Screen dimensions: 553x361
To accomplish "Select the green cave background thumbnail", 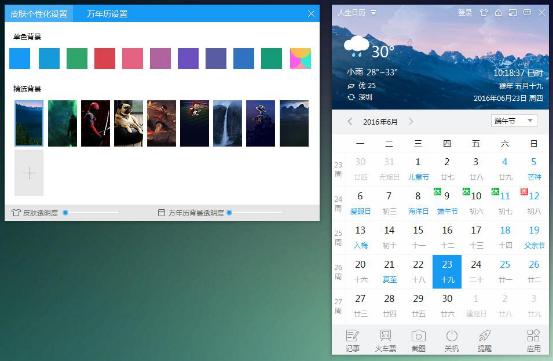I will click(62, 123).
